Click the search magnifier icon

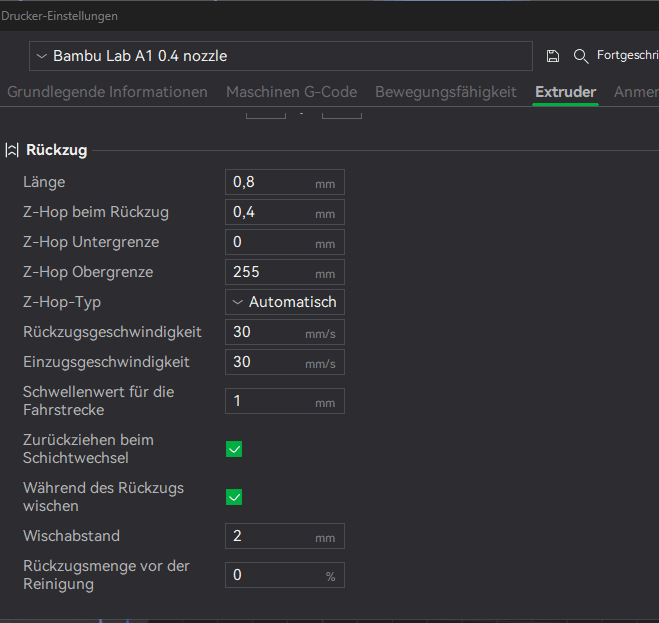pos(581,56)
